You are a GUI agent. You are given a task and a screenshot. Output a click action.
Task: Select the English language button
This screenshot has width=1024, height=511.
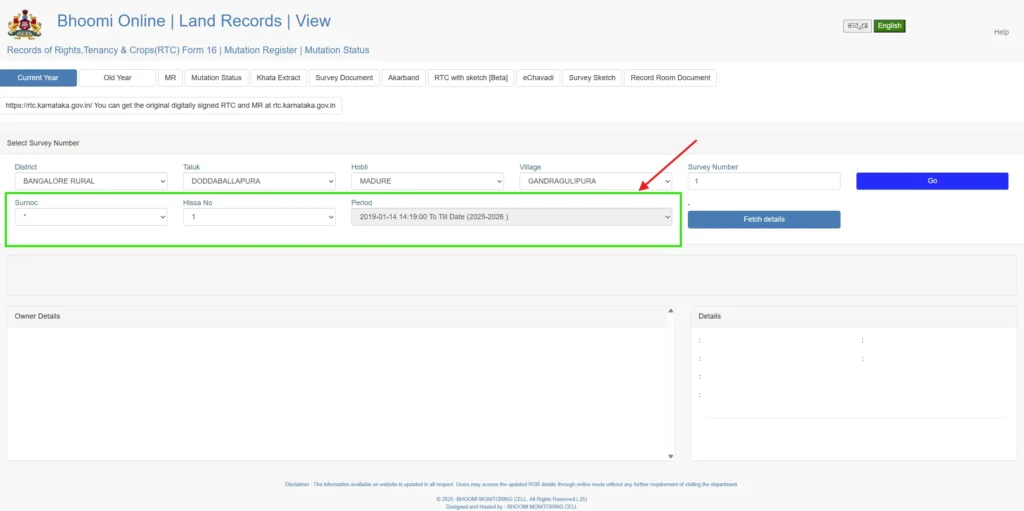tap(889, 26)
